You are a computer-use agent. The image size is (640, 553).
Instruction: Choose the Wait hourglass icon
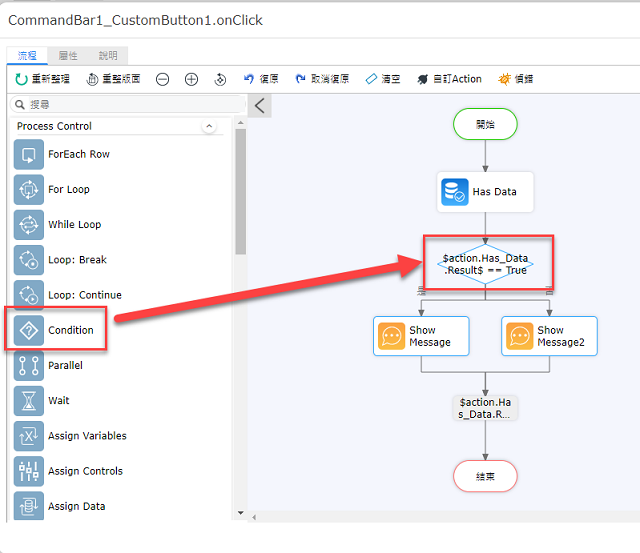pyautogui.click(x=29, y=401)
